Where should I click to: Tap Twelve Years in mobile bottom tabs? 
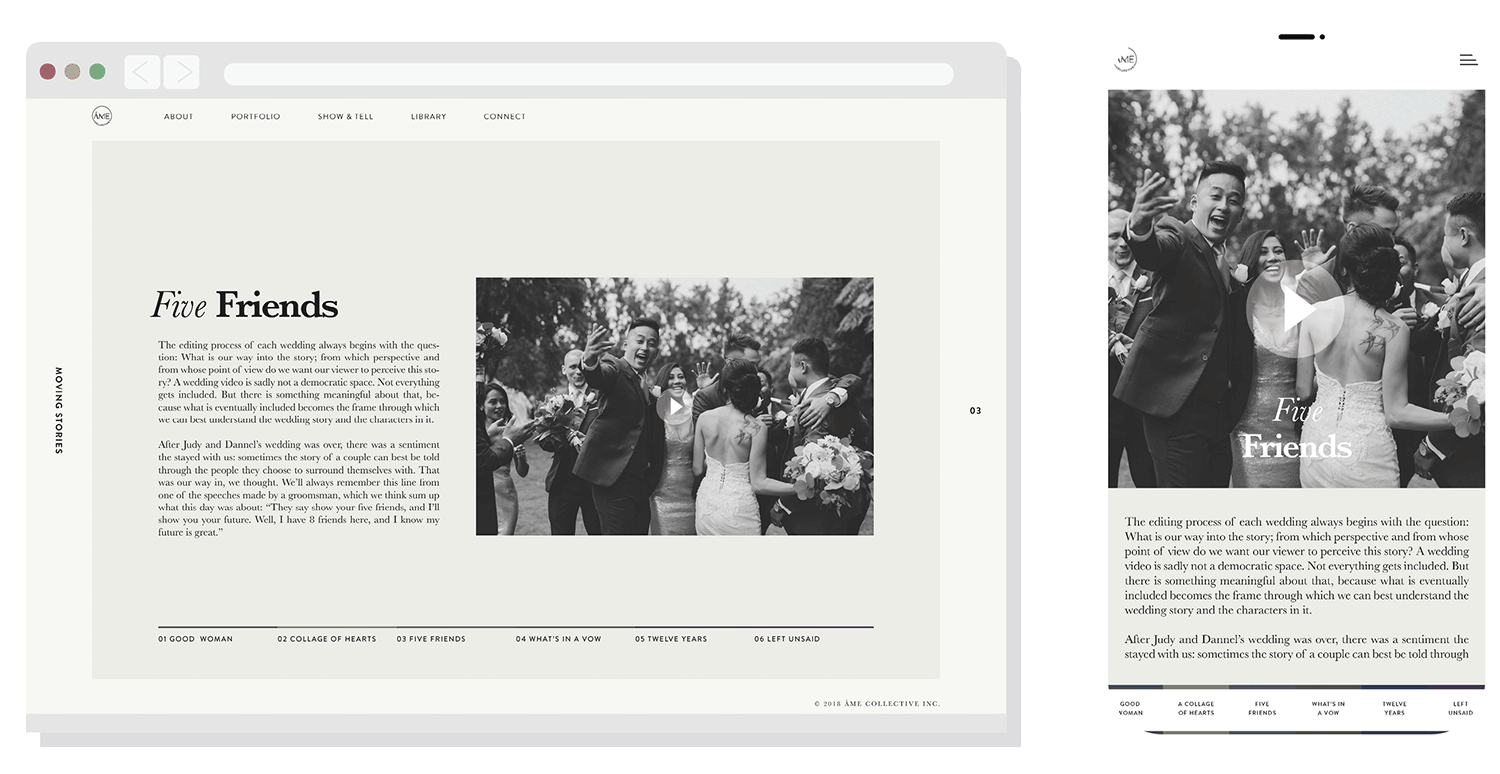click(x=1394, y=708)
